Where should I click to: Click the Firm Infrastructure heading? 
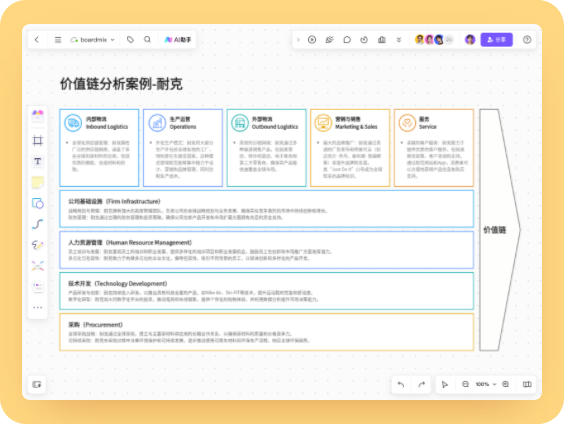point(114,201)
